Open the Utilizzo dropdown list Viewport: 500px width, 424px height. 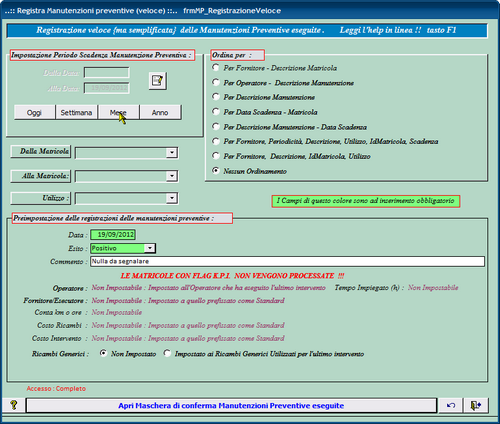tap(171, 198)
